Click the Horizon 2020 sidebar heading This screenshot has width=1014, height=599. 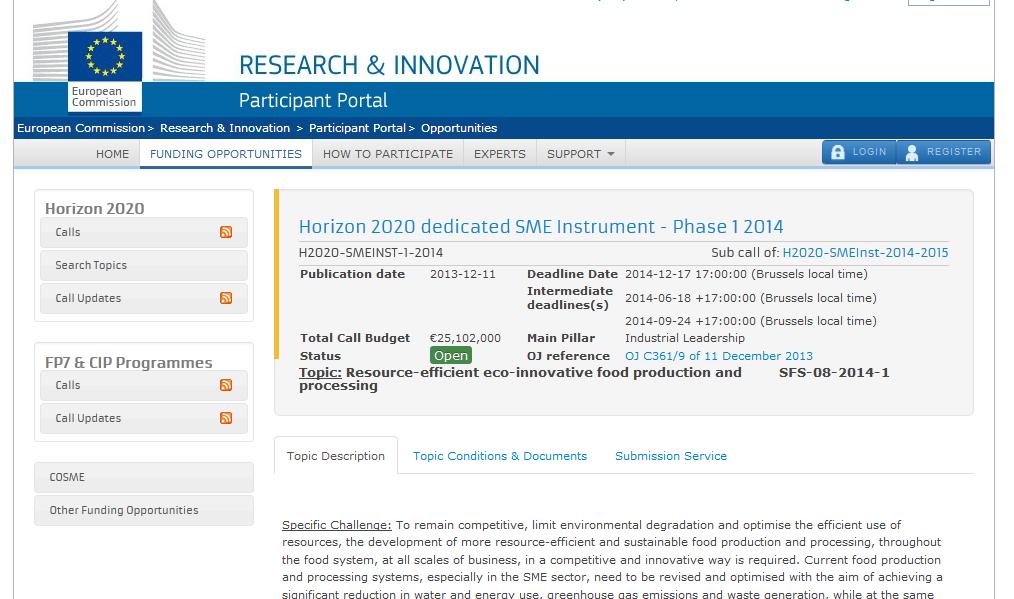pyautogui.click(x=94, y=208)
